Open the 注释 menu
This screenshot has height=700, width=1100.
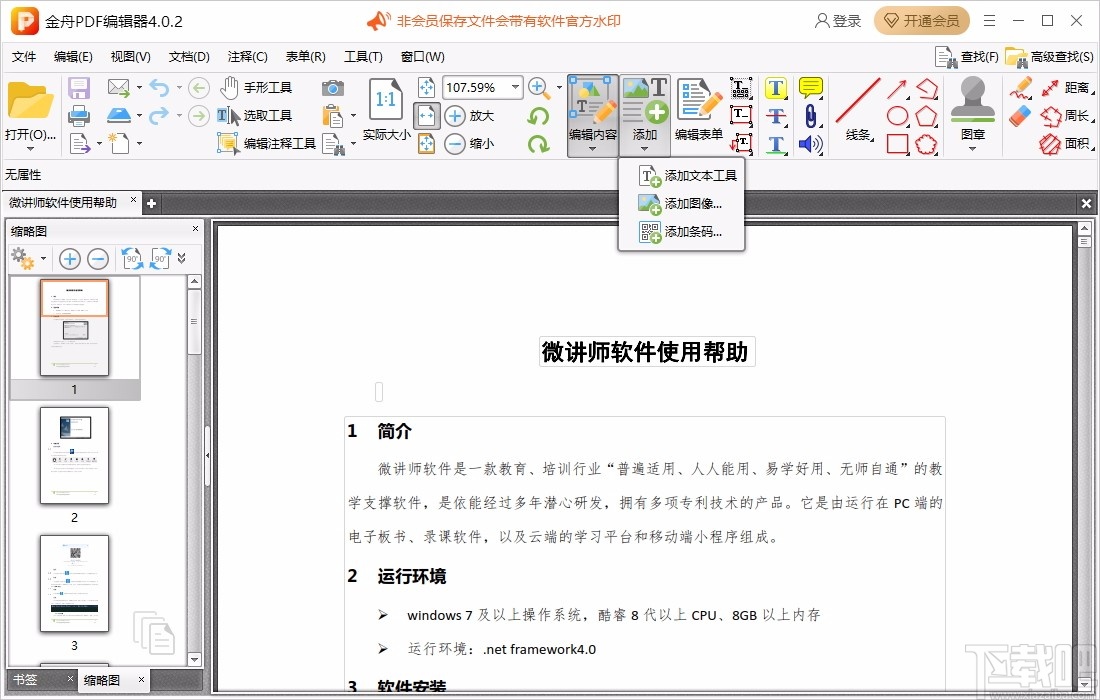(x=247, y=56)
